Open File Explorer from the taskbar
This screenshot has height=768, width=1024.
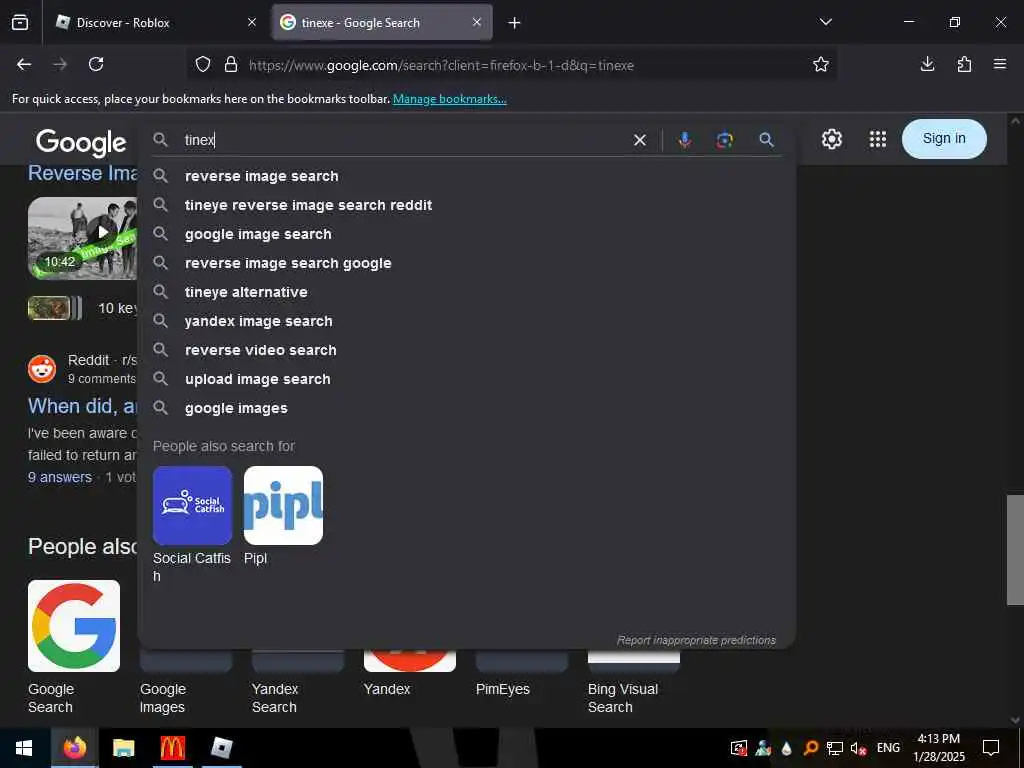123,748
